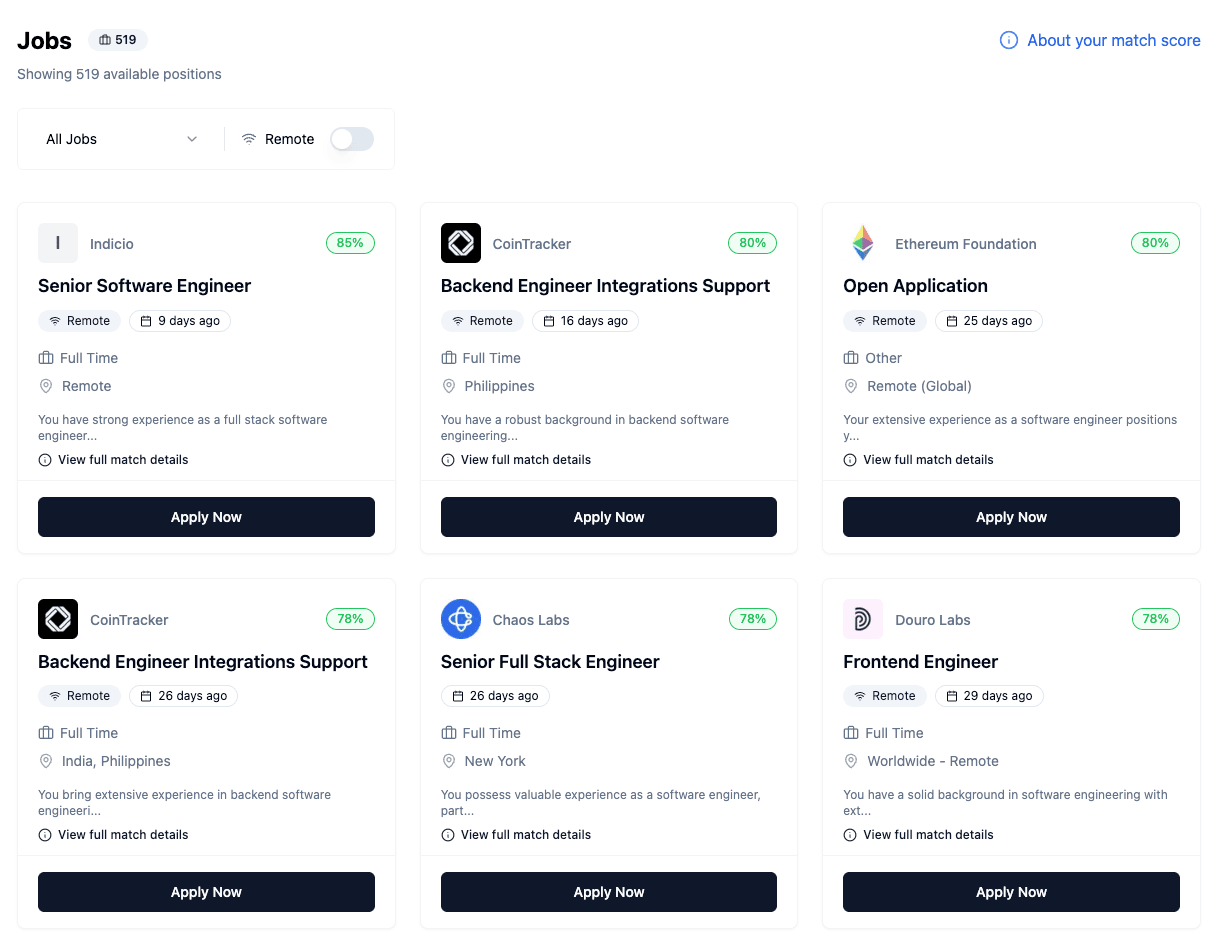Click location pin icon beside New York

(x=448, y=761)
